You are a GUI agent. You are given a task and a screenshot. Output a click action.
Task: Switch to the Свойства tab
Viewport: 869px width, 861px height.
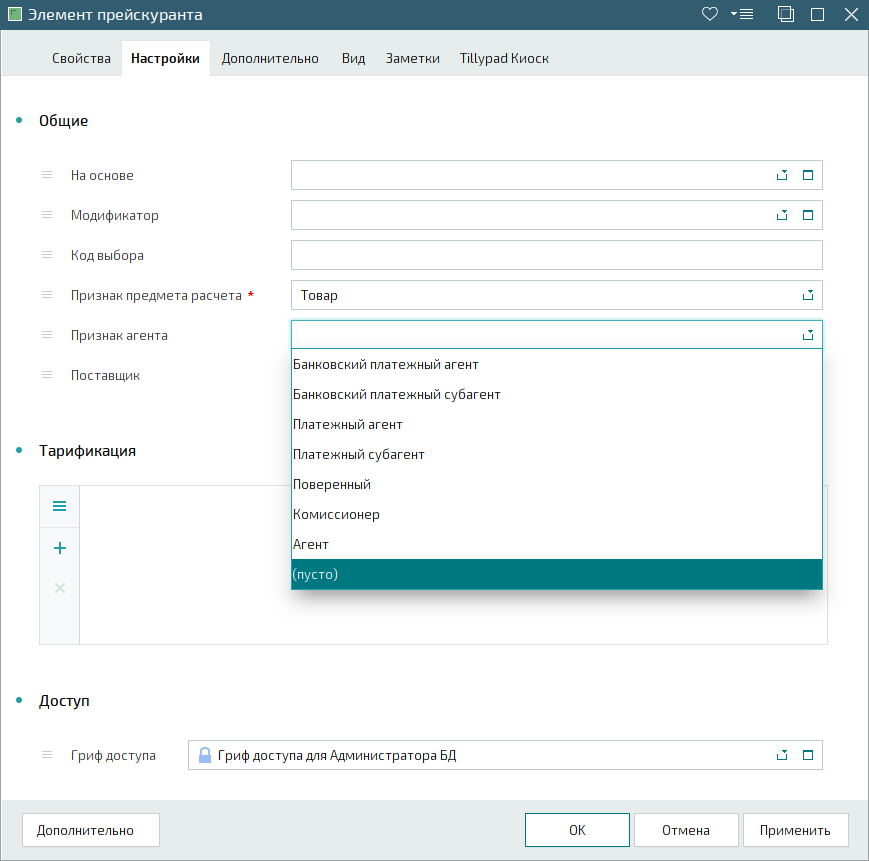(81, 58)
